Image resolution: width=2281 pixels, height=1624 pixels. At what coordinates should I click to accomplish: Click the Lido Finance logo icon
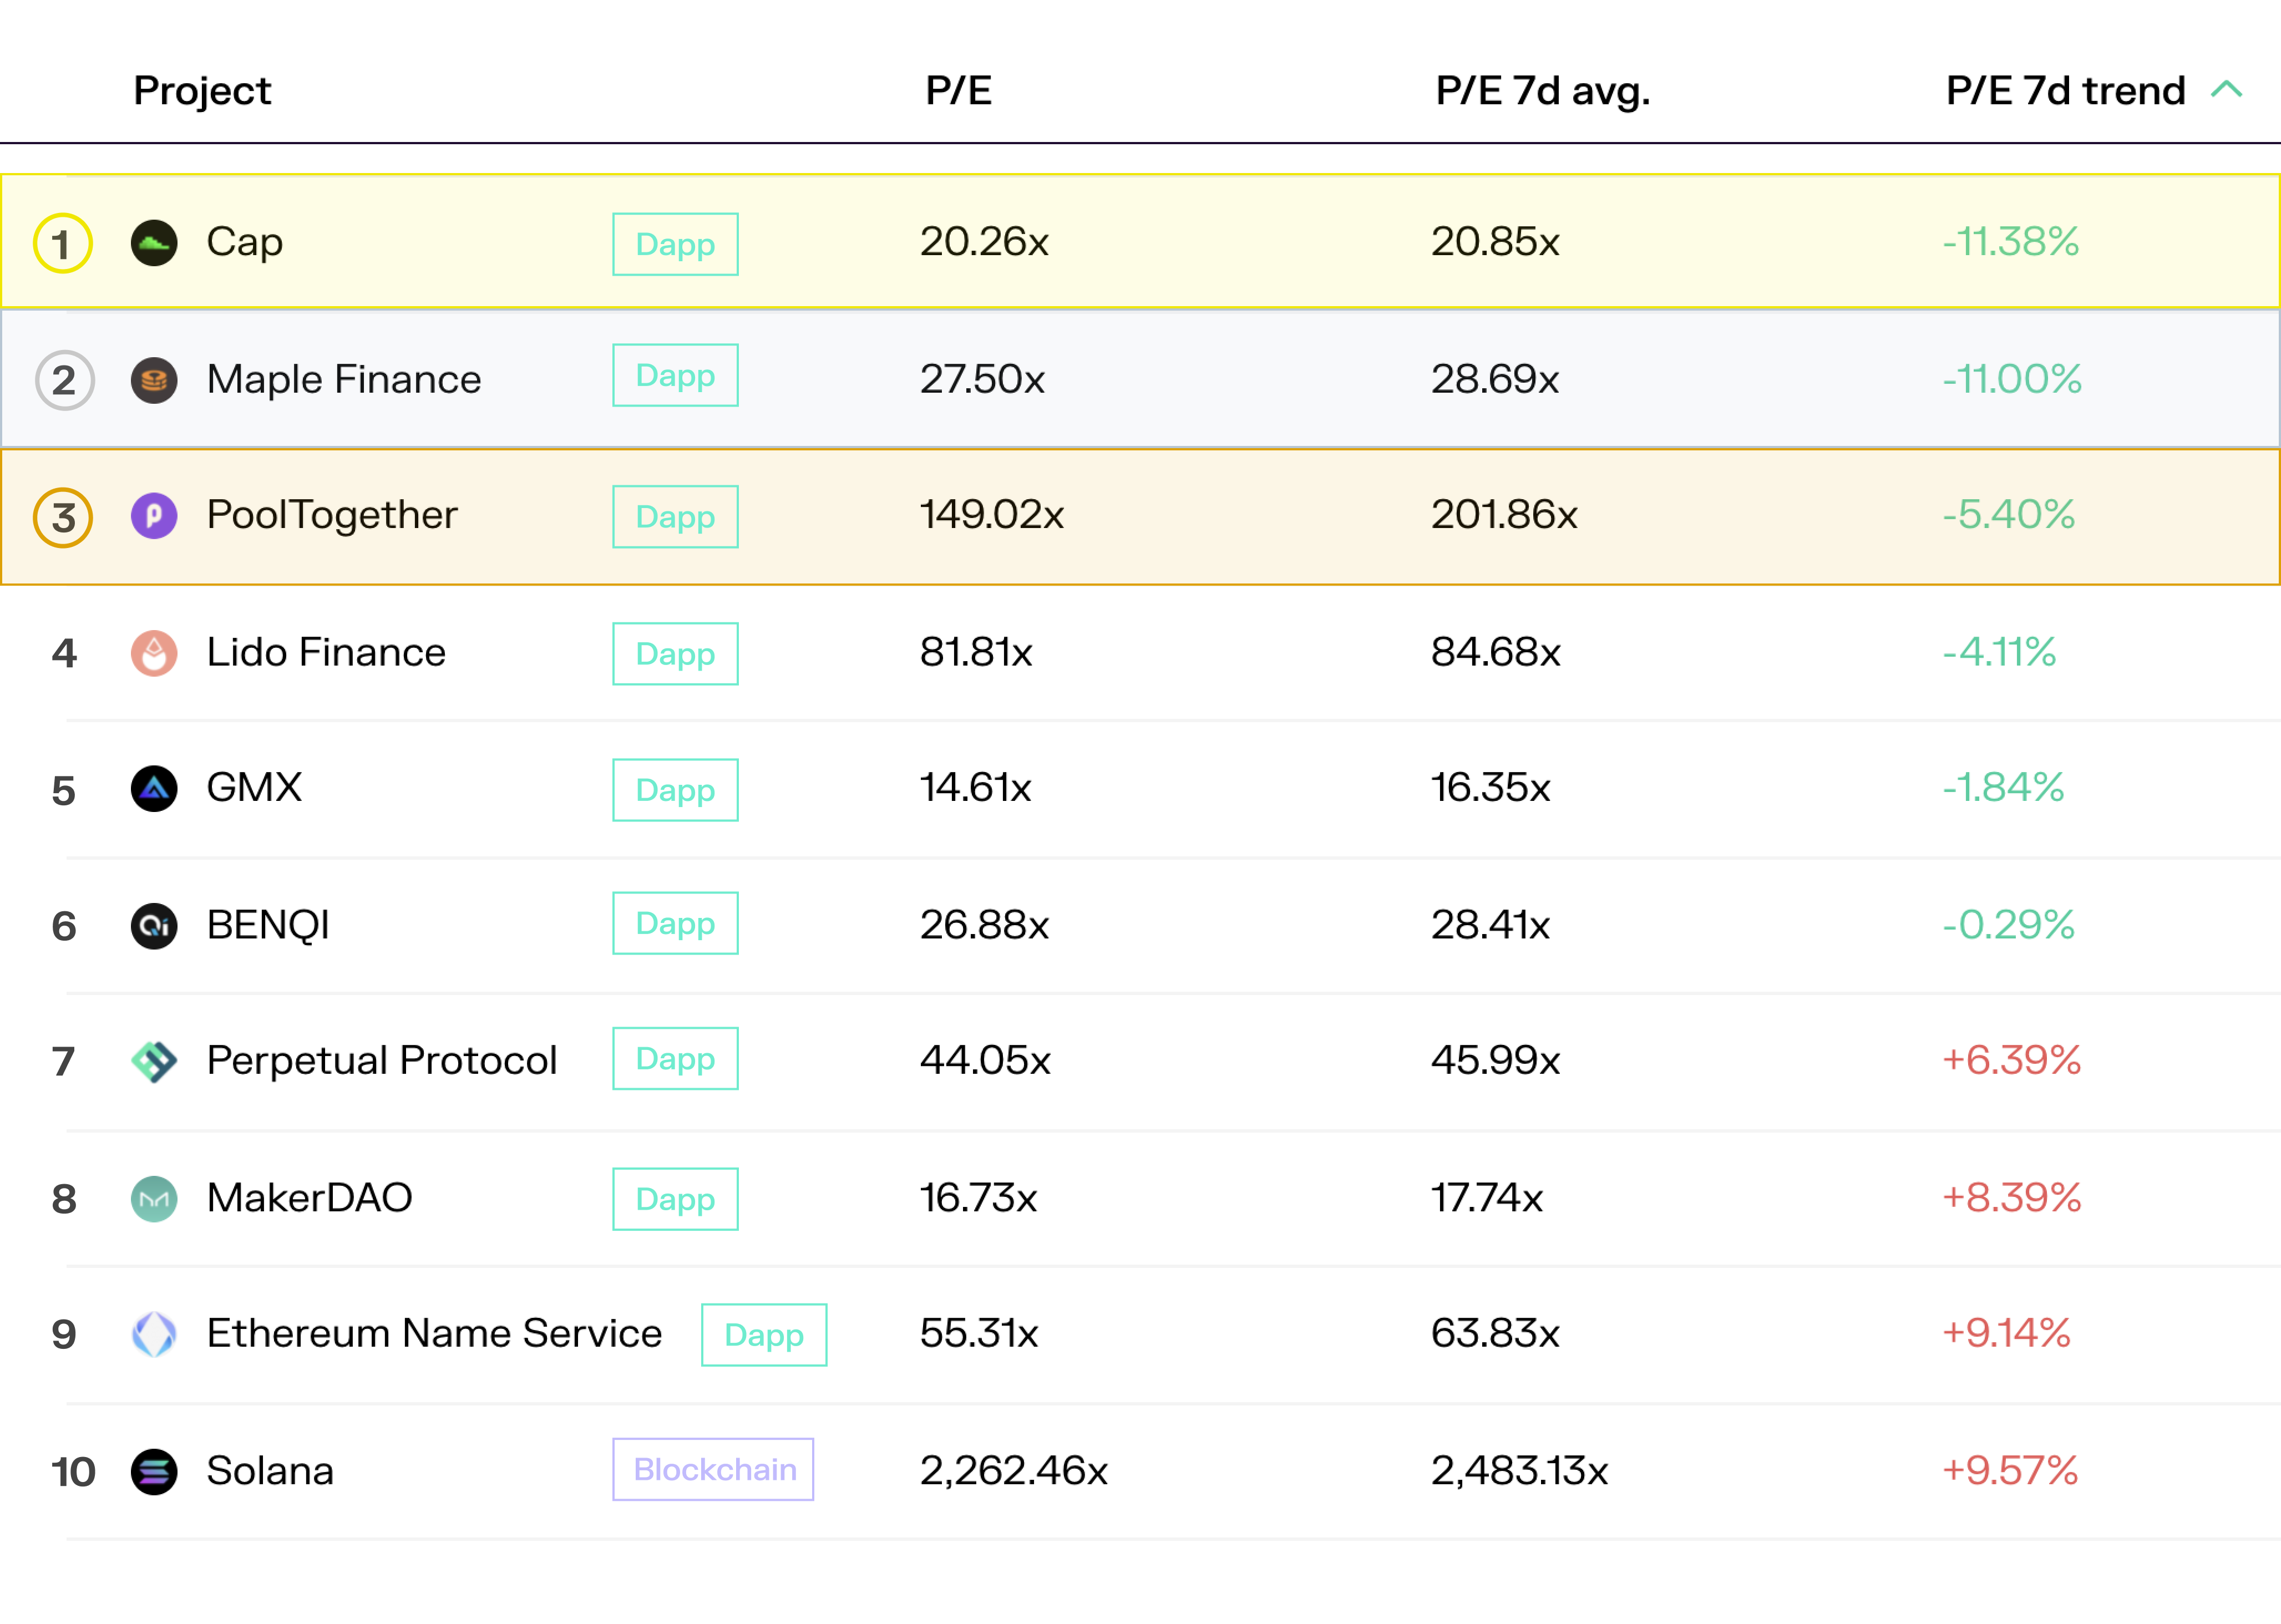click(x=154, y=653)
